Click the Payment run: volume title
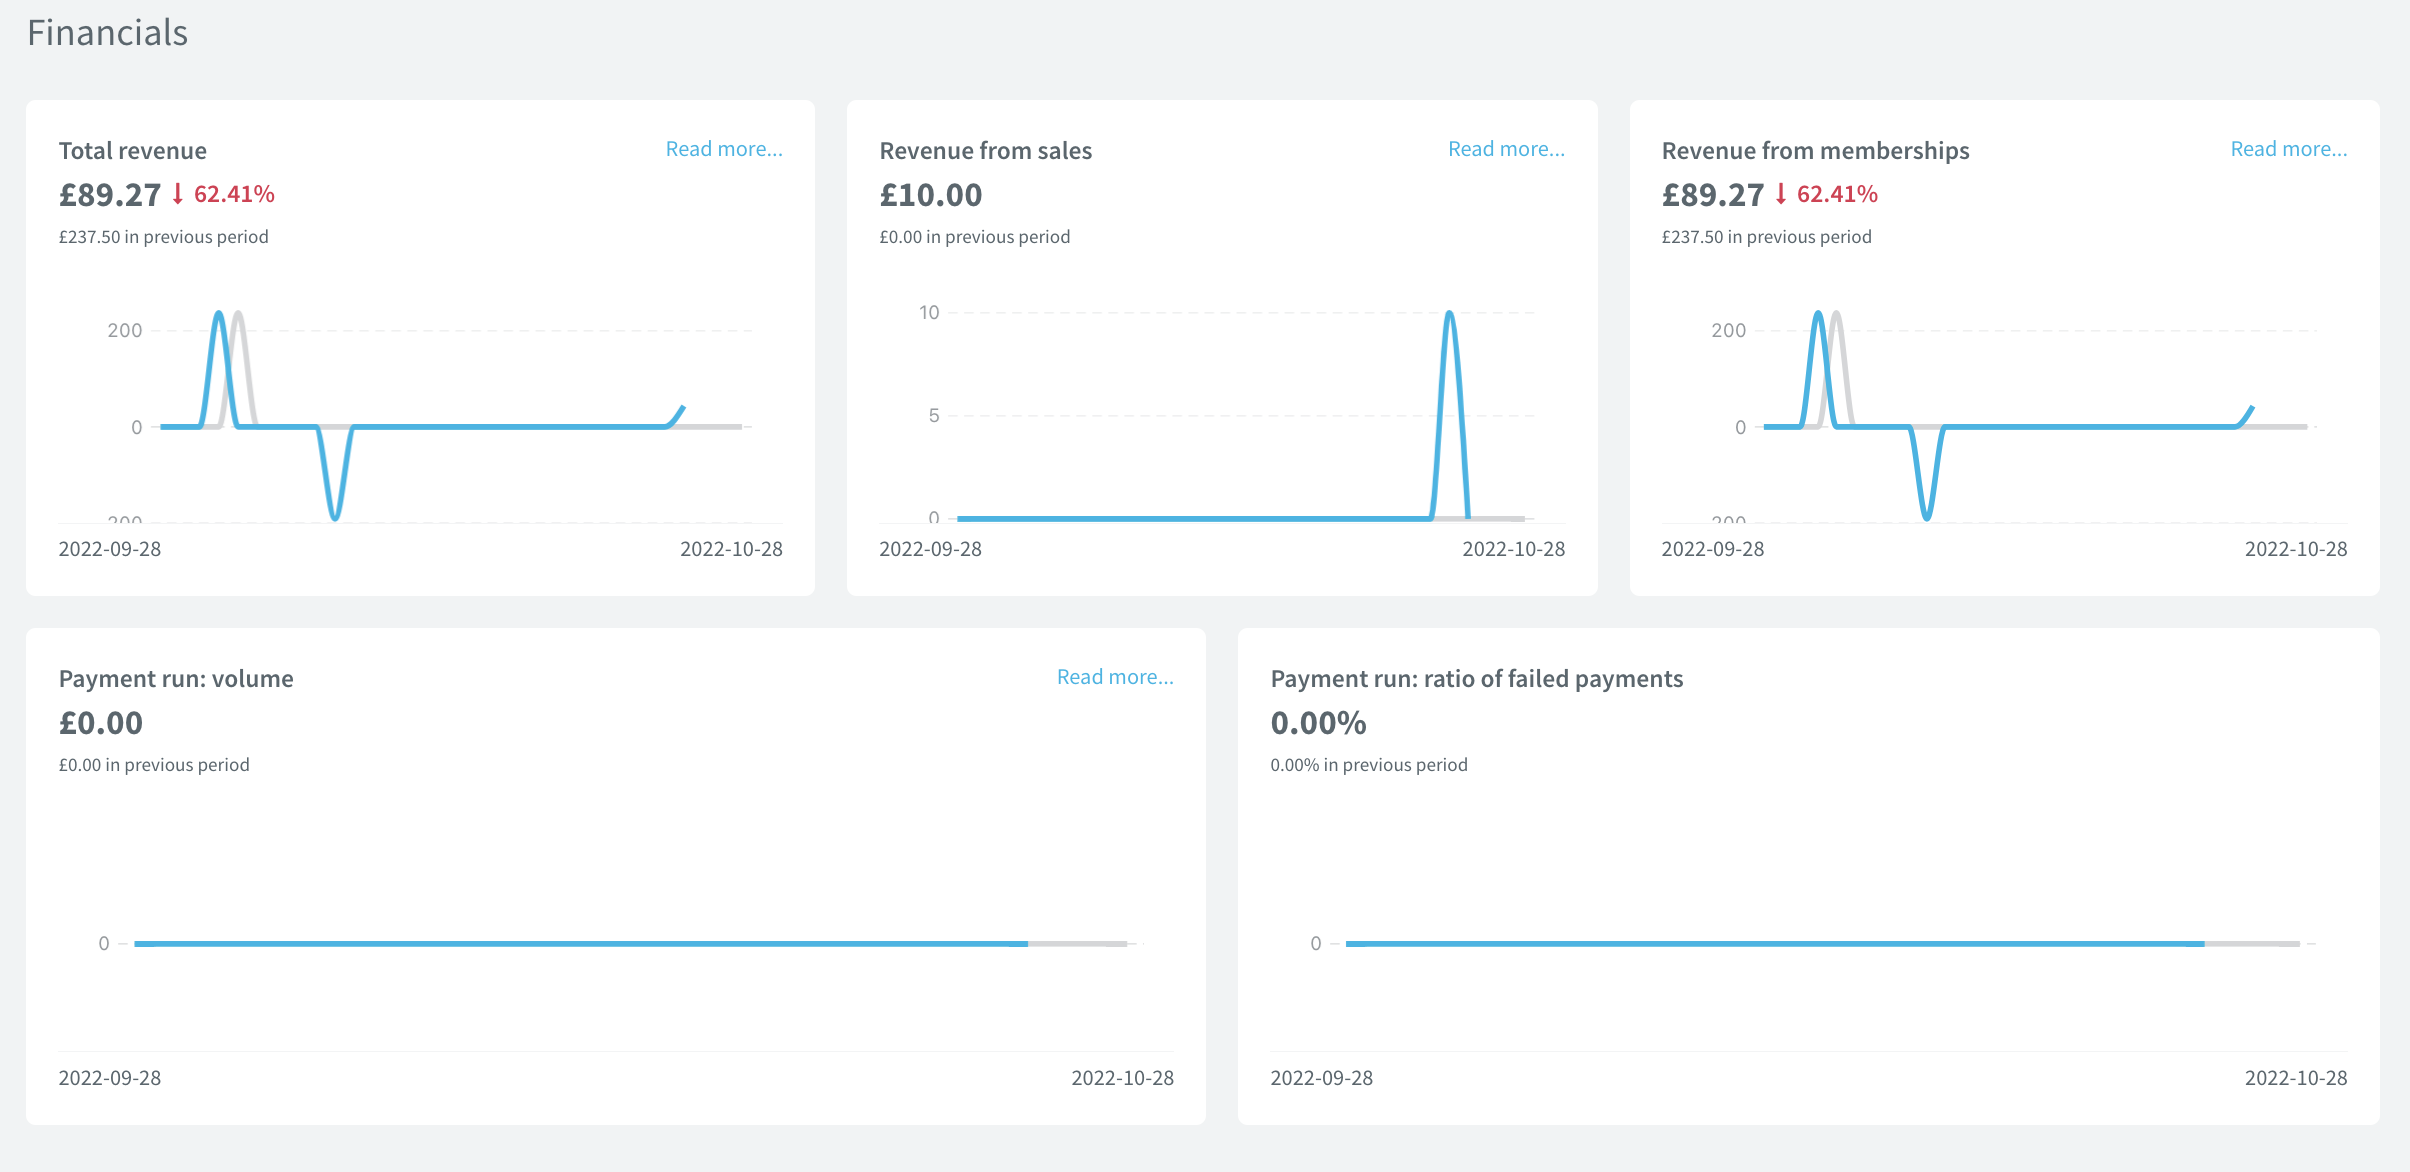This screenshot has width=2410, height=1172. click(176, 679)
